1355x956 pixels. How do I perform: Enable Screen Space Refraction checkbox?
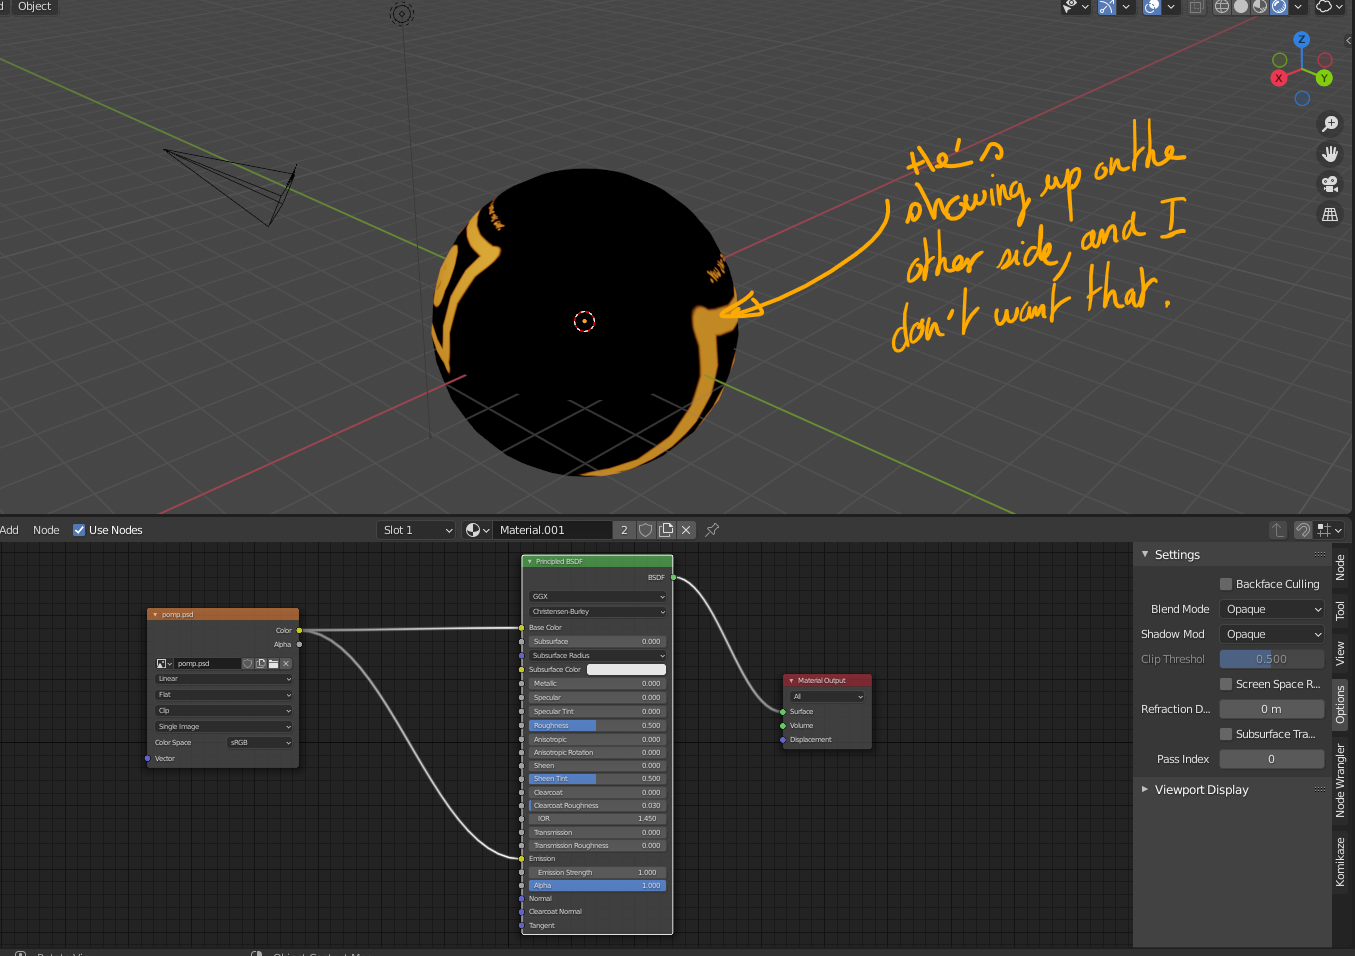coord(1226,684)
